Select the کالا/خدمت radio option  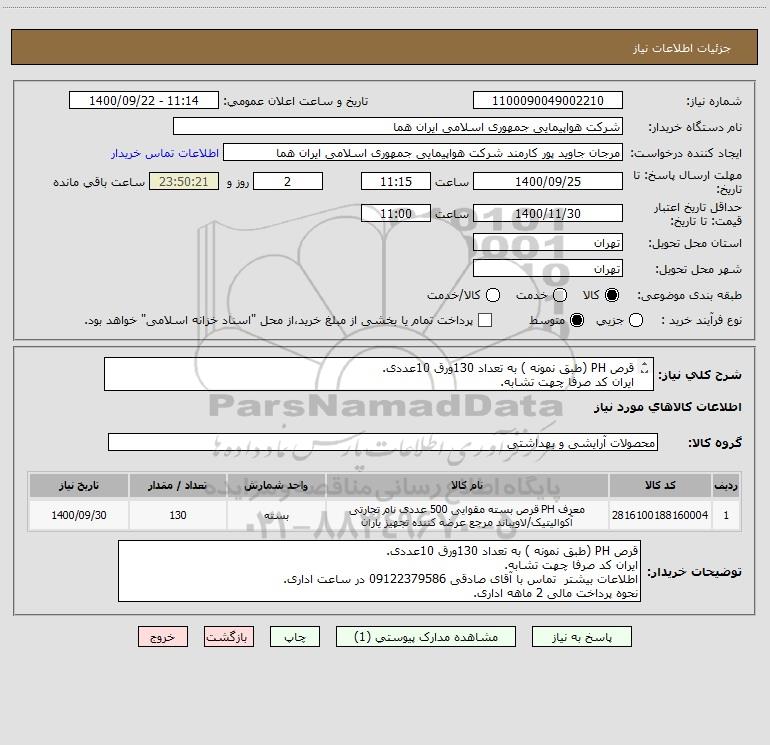coord(493,295)
